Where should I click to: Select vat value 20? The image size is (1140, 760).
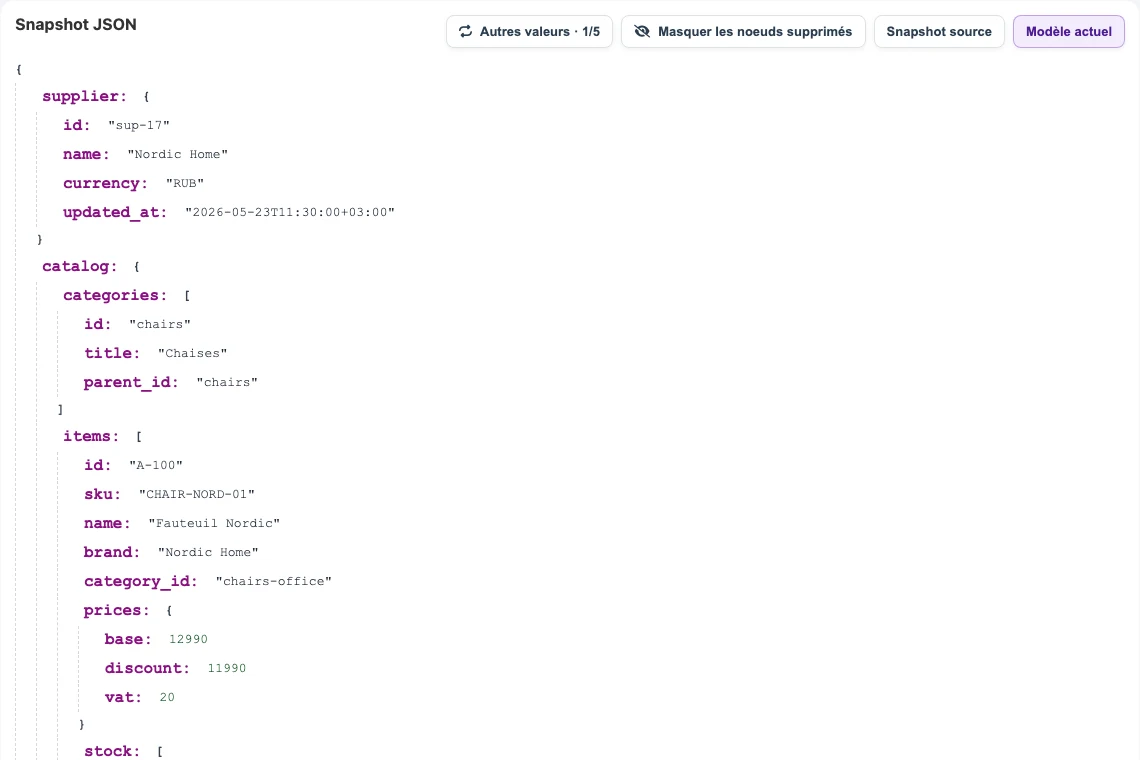pyautogui.click(x=167, y=697)
